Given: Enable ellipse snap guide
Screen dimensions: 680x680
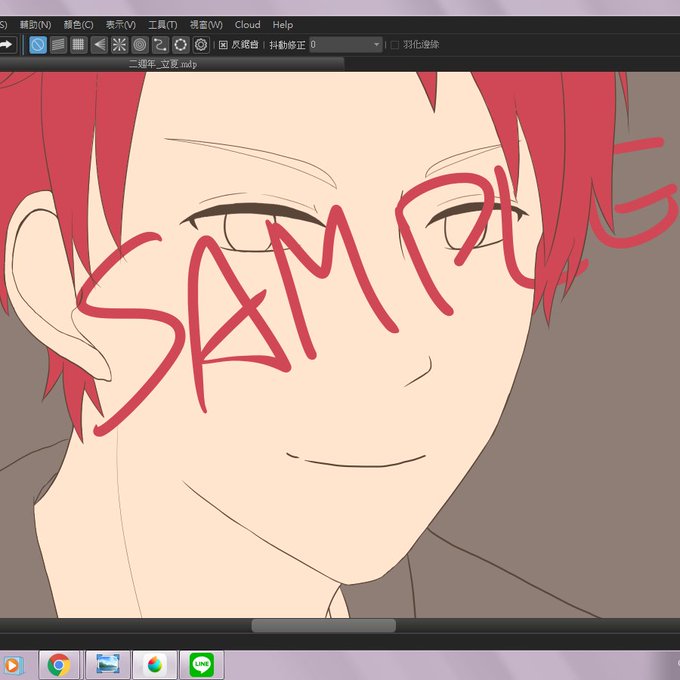Looking at the screenshot, I should [180, 45].
